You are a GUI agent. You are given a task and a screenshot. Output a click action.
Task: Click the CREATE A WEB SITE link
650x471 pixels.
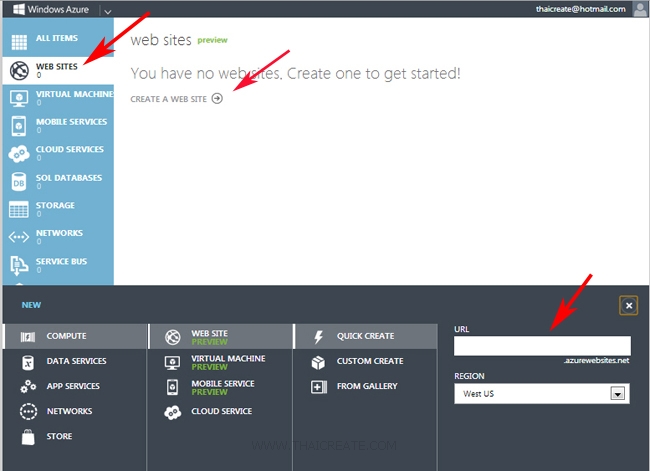point(168,99)
